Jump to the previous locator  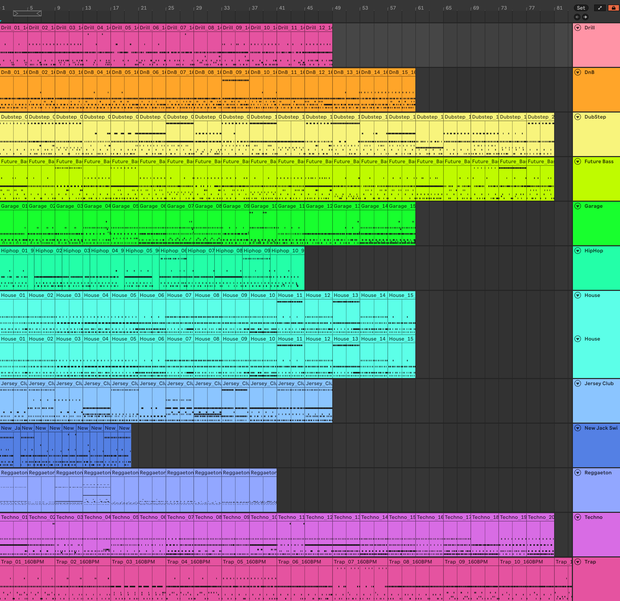click(577, 17)
